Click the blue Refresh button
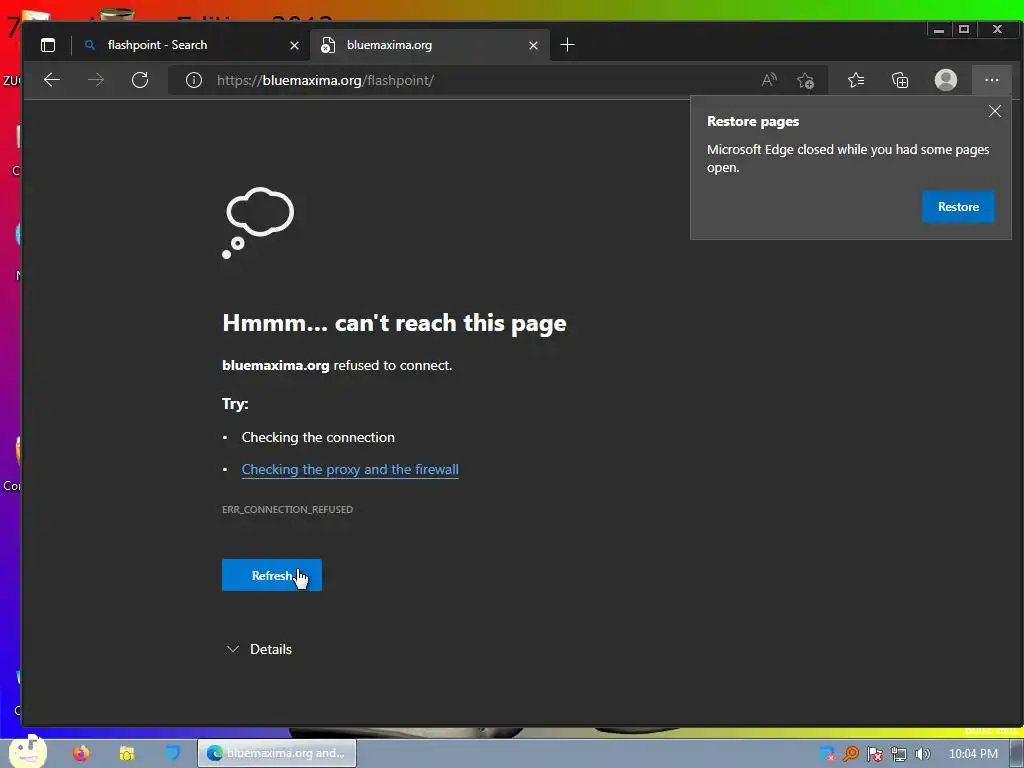This screenshot has height=768, width=1024. (x=272, y=575)
